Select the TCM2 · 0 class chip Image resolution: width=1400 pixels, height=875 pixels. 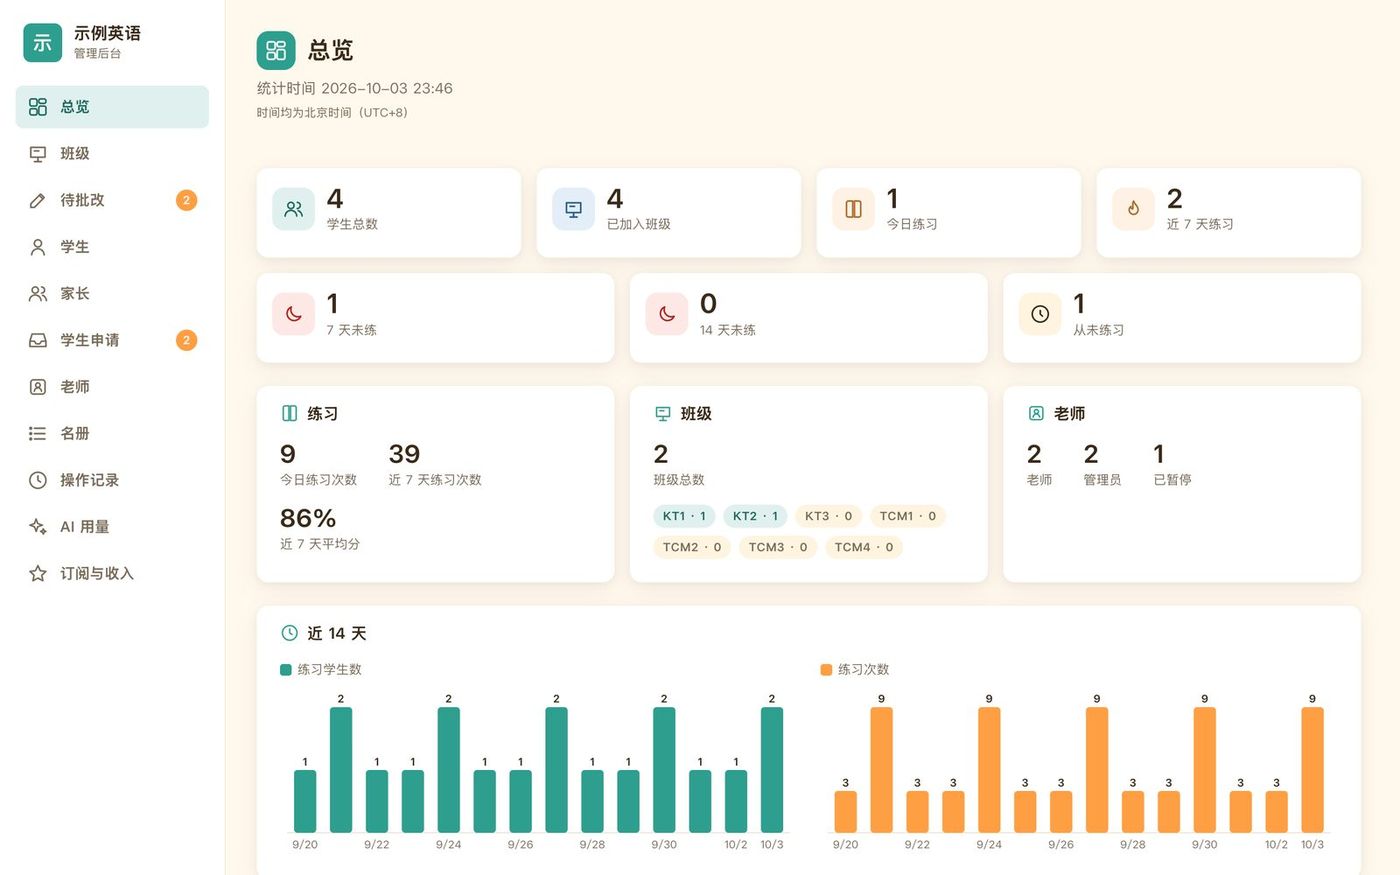(692, 547)
